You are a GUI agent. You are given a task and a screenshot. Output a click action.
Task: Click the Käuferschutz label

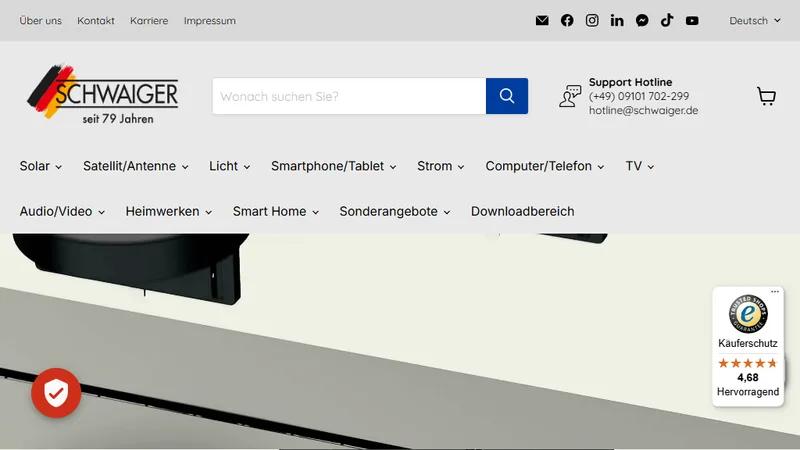point(748,343)
